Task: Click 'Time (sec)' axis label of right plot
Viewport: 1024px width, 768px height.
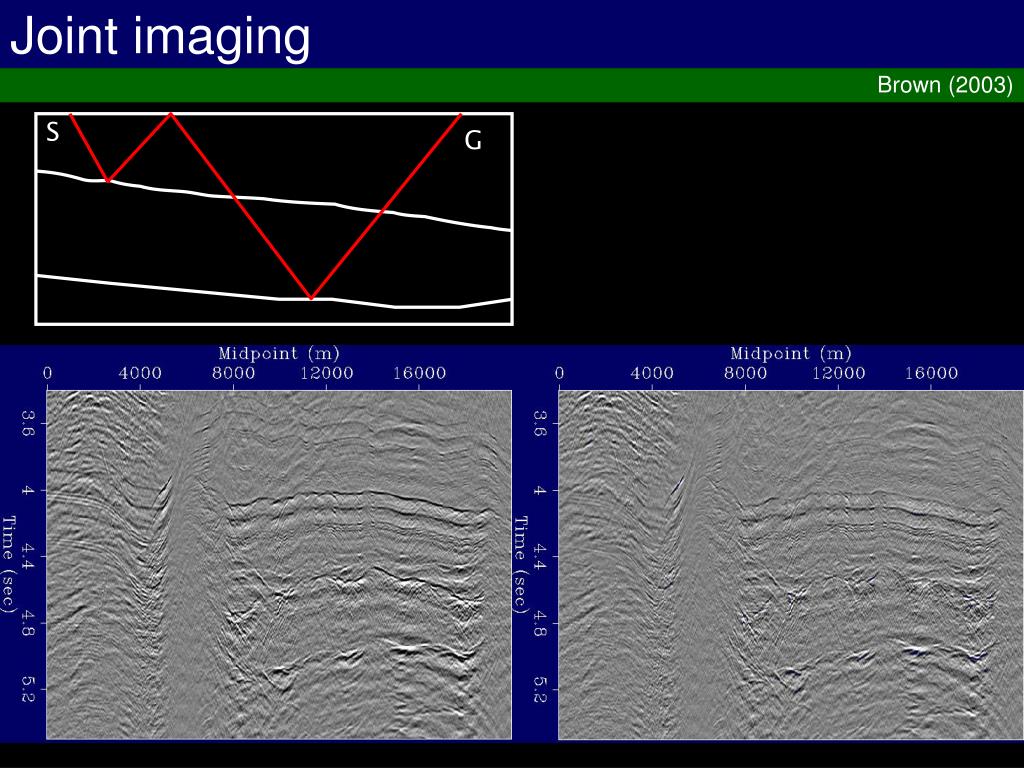Action: coord(520,564)
